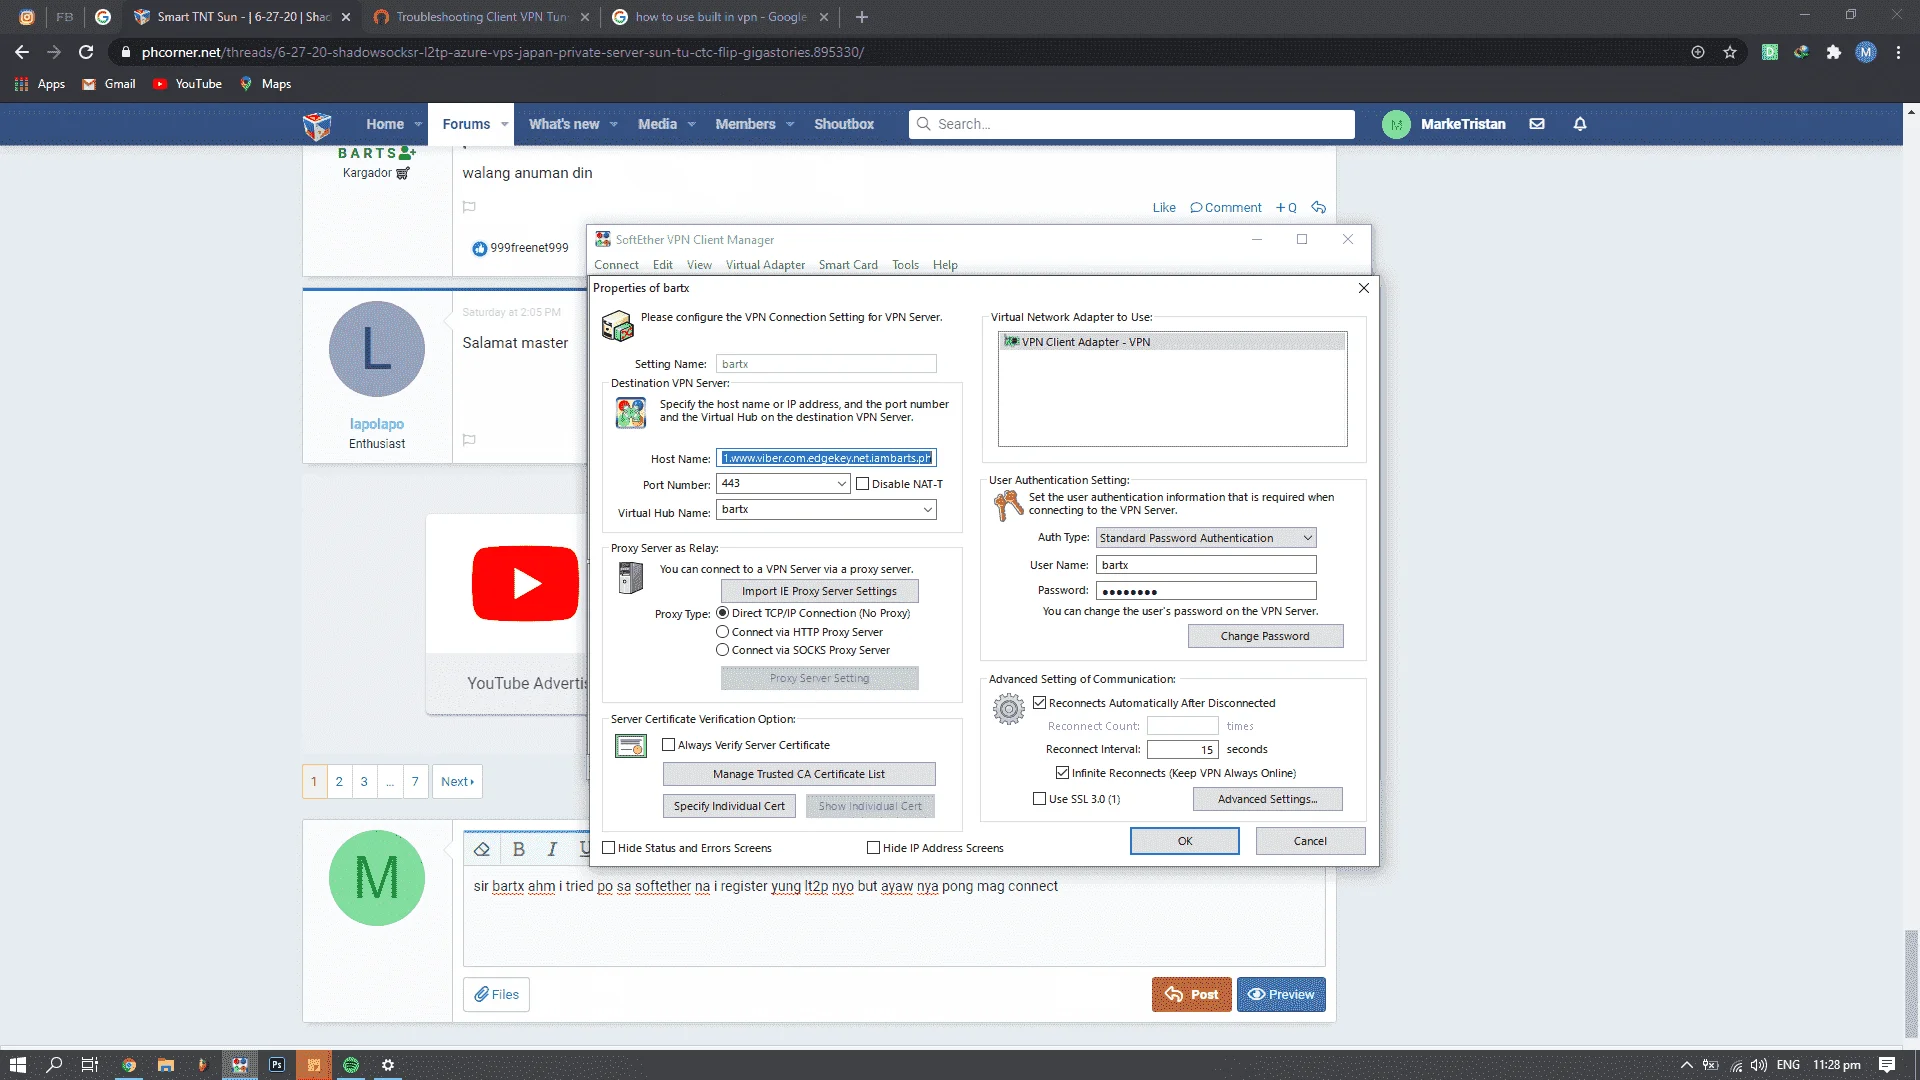Click the eraser remove formatting icon
Screen dimensions: 1920x1080
click(482, 849)
